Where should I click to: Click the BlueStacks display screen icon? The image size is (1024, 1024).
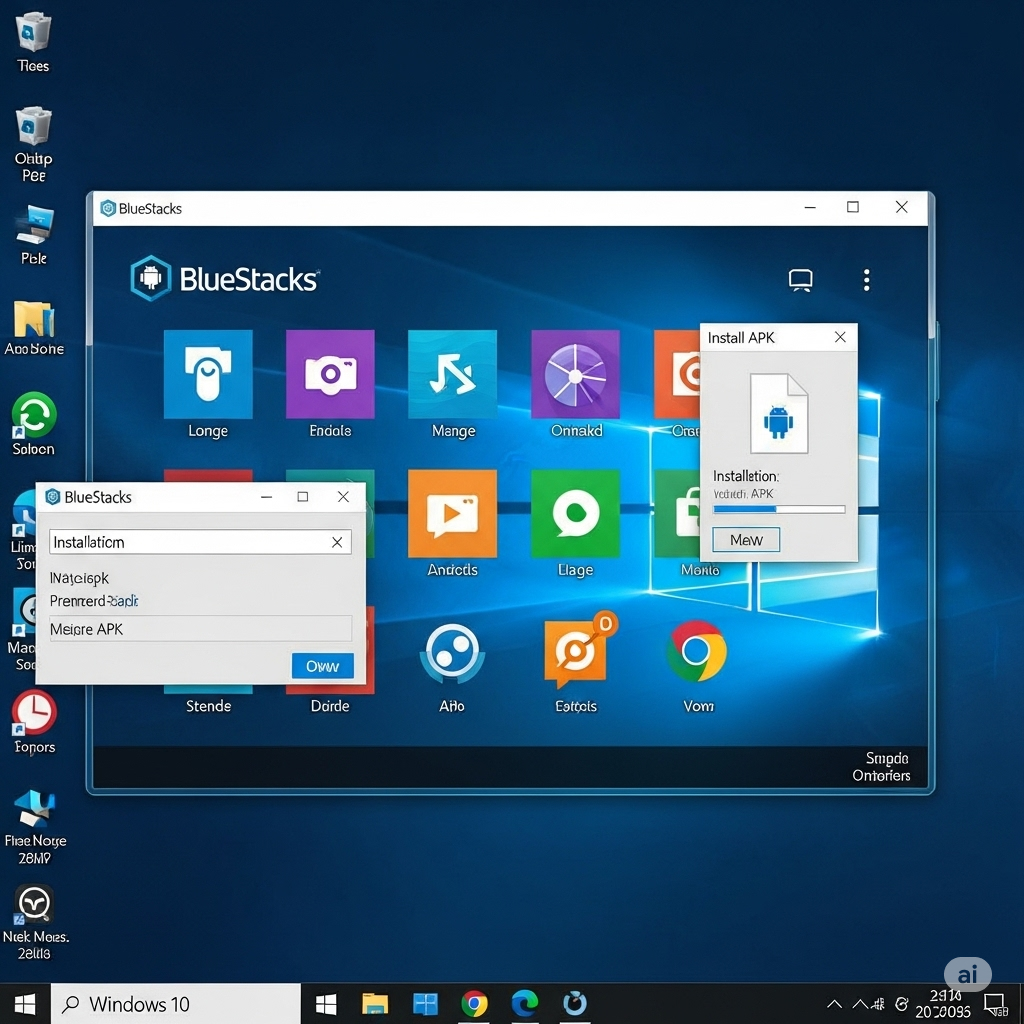coord(800,280)
